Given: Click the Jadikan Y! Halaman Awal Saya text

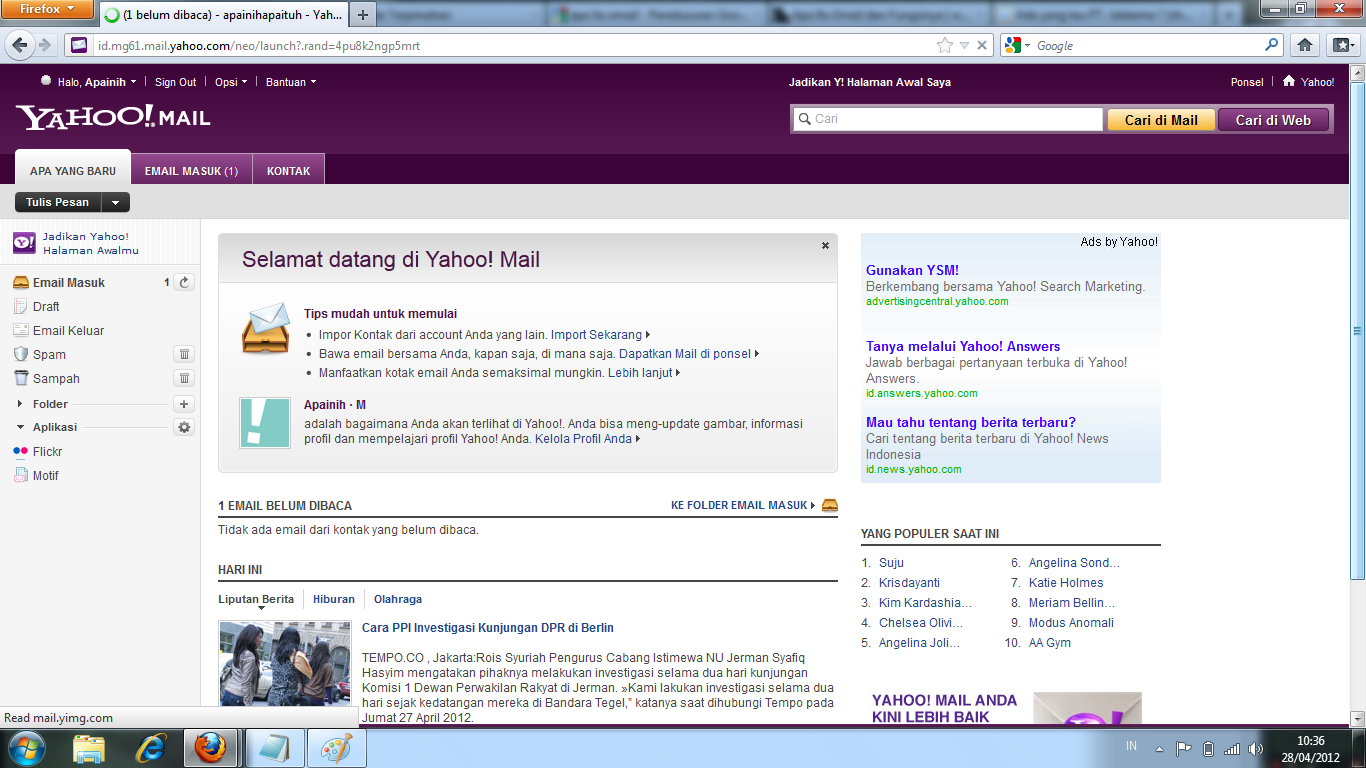Looking at the screenshot, I should pos(870,82).
